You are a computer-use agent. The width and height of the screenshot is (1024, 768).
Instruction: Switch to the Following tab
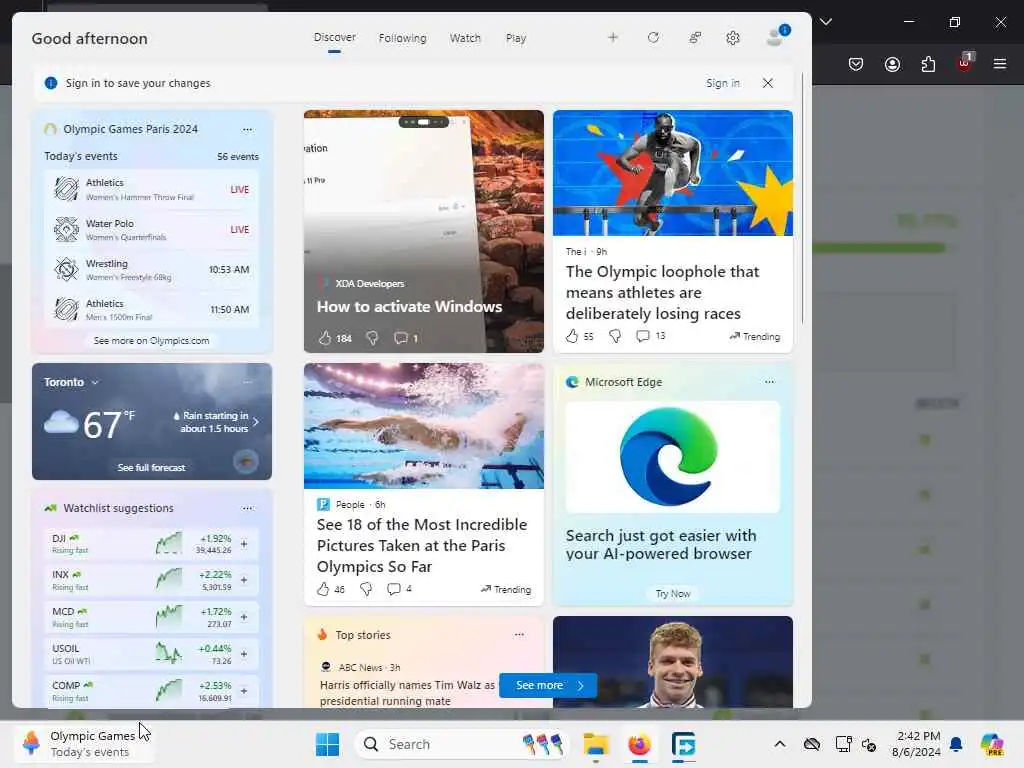(402, 38)
